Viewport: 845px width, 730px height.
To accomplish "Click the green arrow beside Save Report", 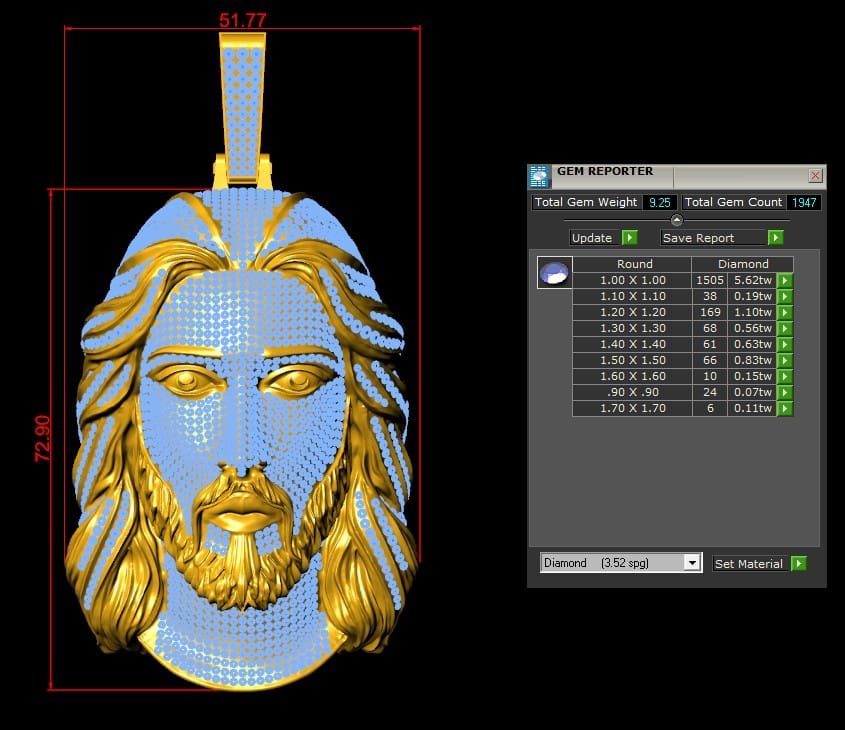I will tap(775, 238).
